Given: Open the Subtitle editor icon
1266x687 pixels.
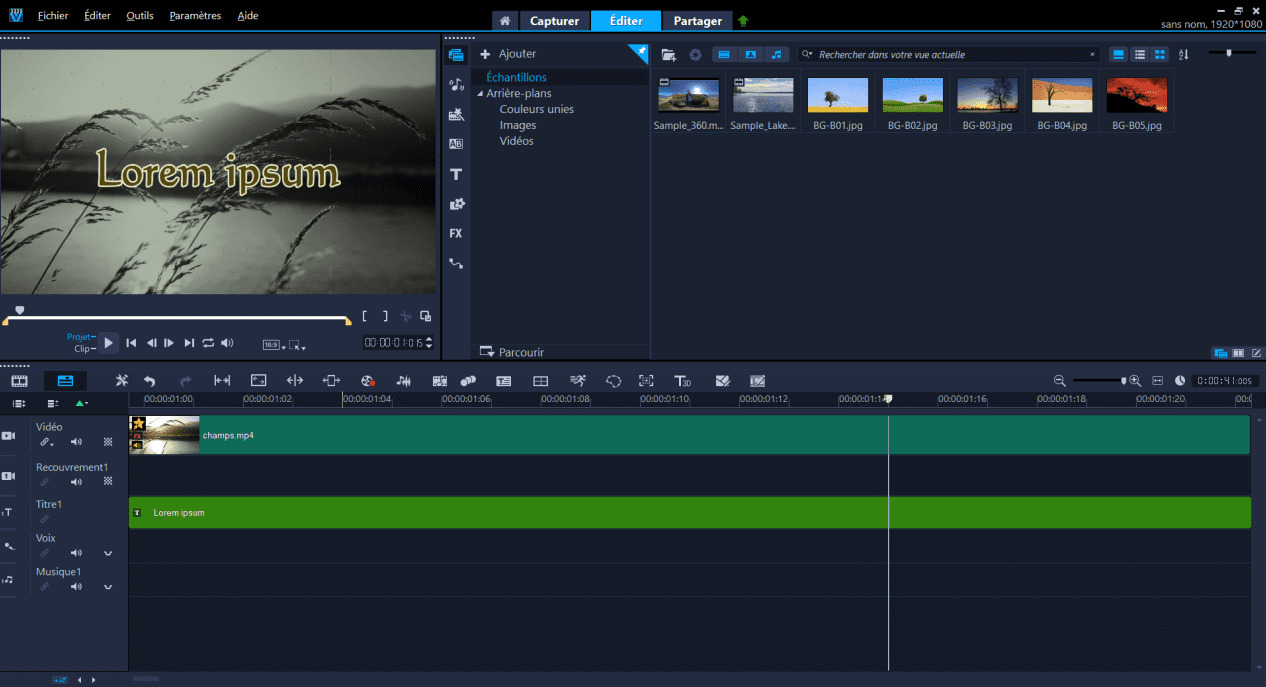Looking at the screenshot, I should pos(504,381).
